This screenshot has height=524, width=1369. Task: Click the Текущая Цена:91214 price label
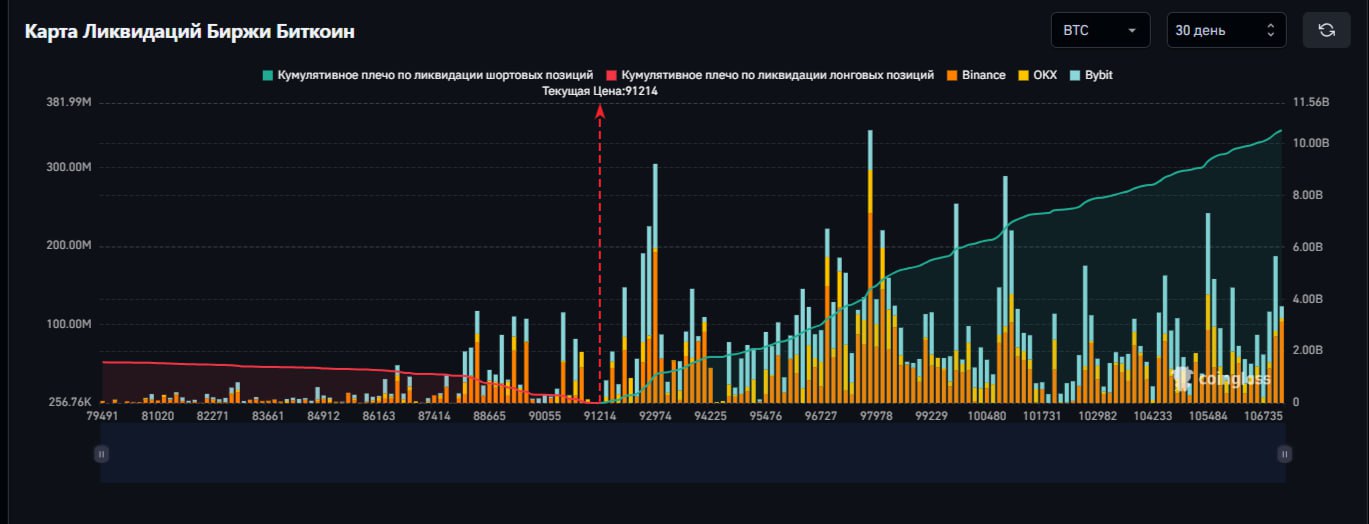pyautogui.click(x=600, y=91)
